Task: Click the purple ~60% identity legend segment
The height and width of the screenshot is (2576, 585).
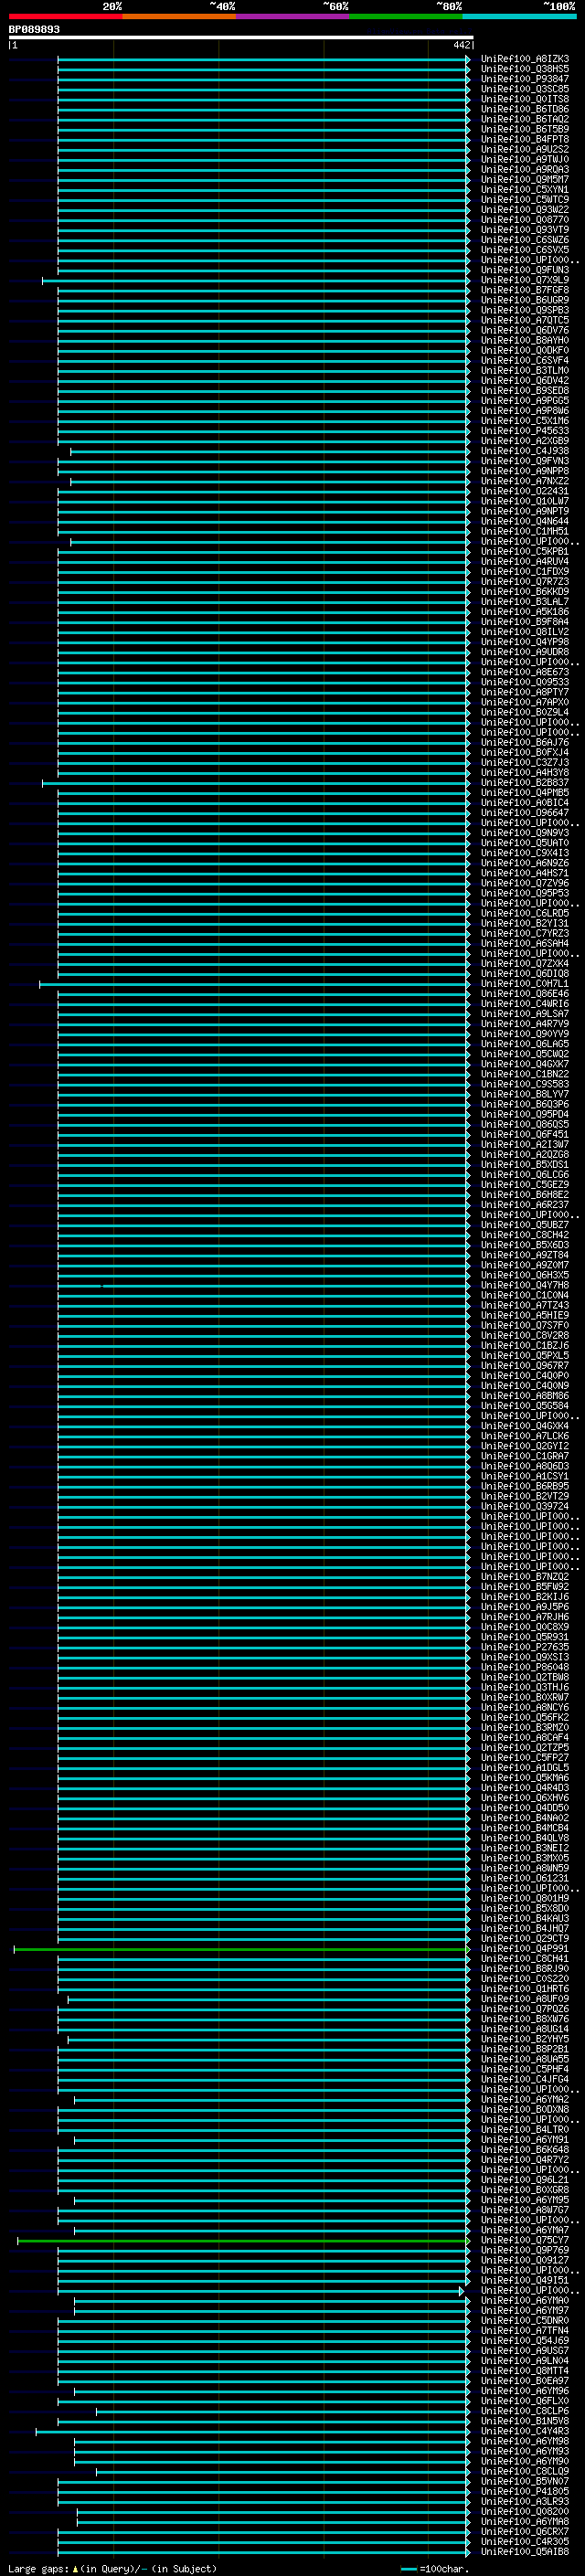Action: (x=292, y=16)
